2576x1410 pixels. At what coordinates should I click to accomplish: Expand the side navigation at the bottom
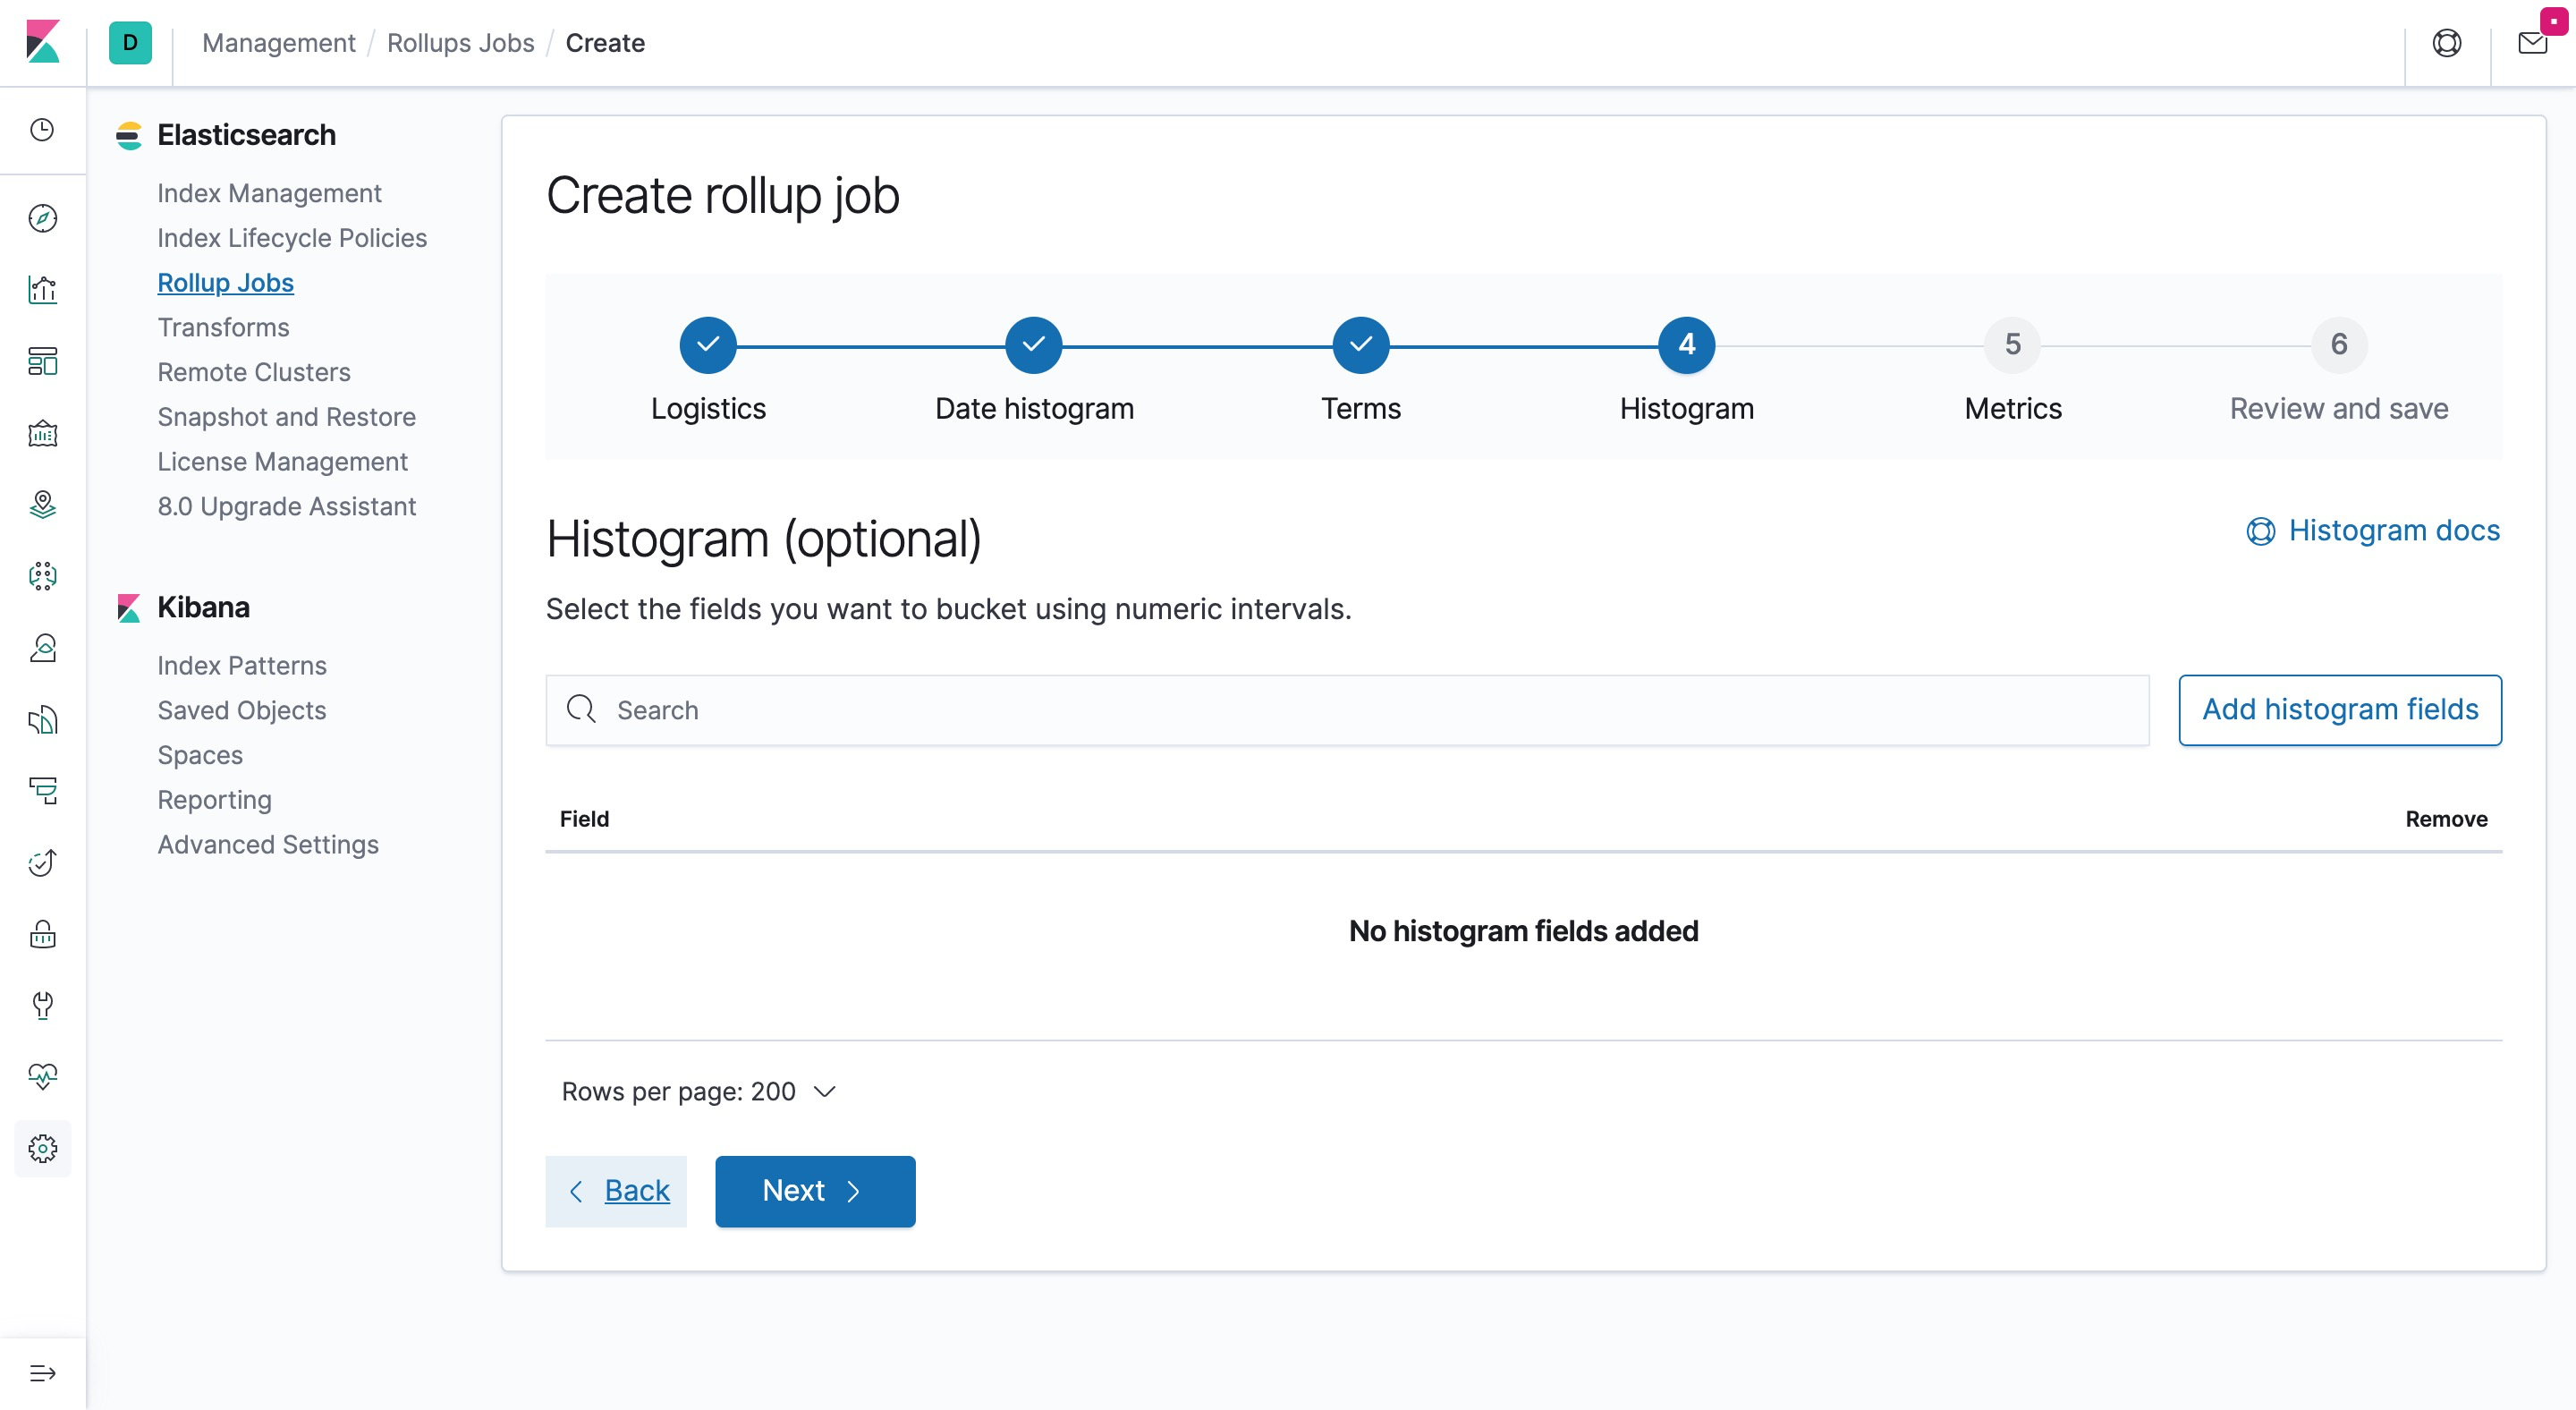click(42, 1373)
